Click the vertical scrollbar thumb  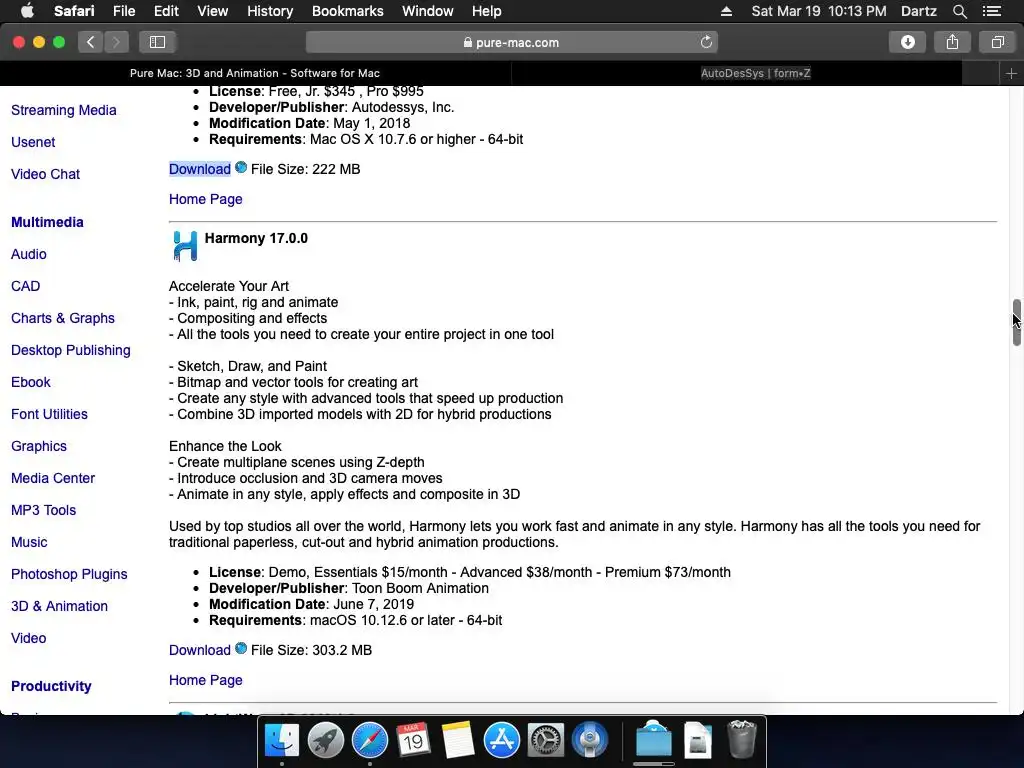click(1016, 323)
